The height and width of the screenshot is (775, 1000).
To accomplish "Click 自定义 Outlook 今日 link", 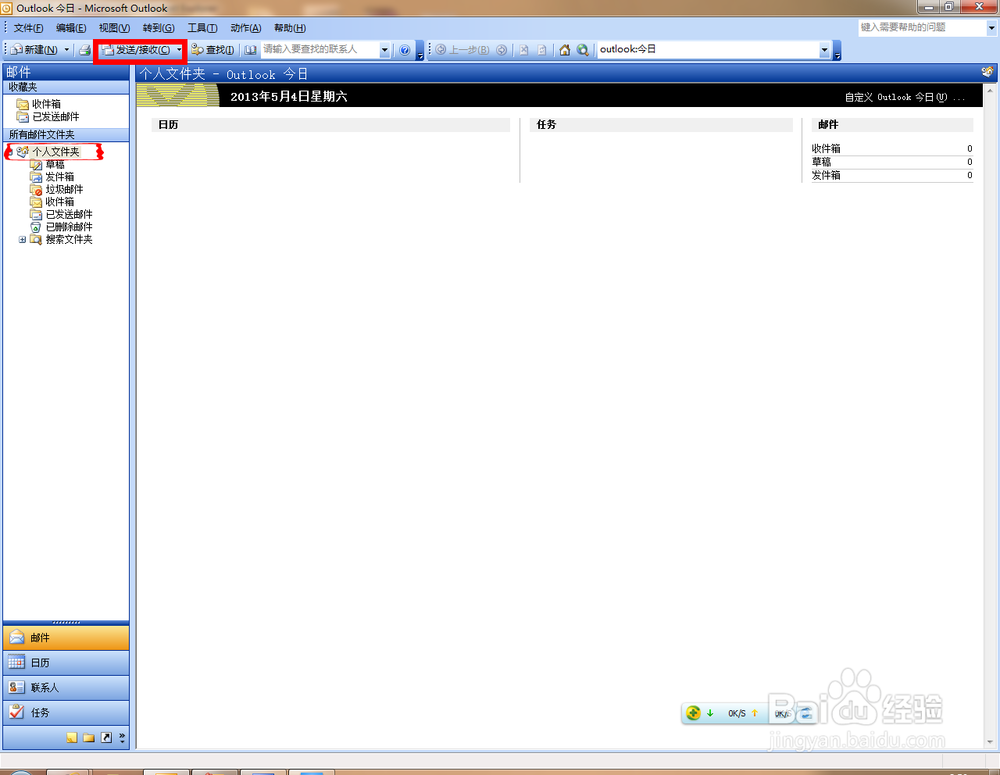I will click(x=904, y=97).
